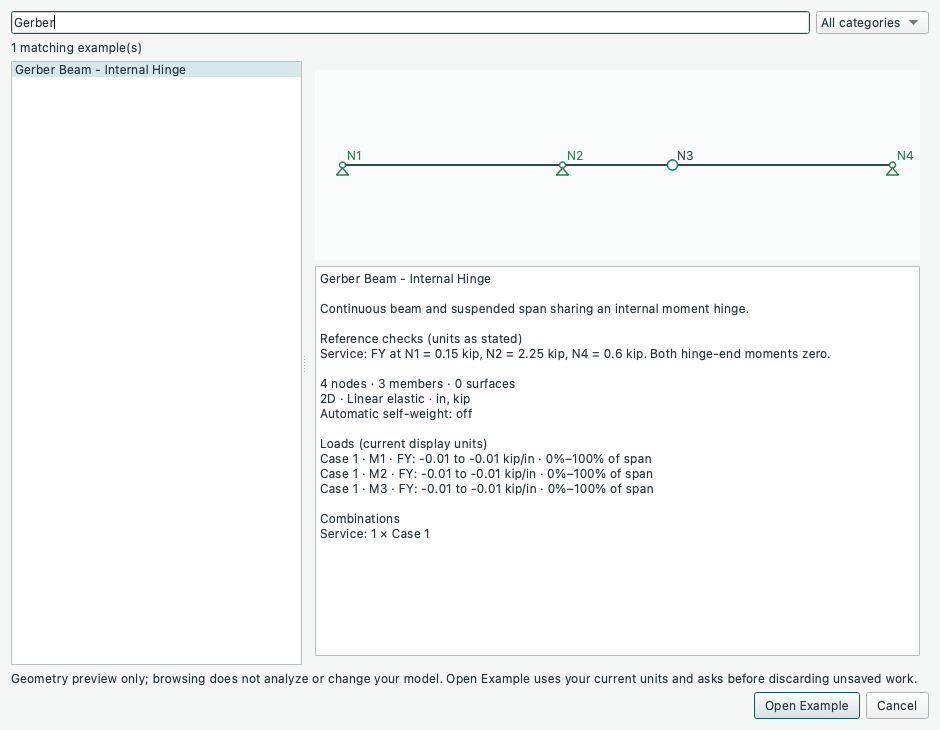The image size is (940, 730).
Task: Click the 'Service: FY at N1 = 0.15 kip' line
Action: pos(575,354)
